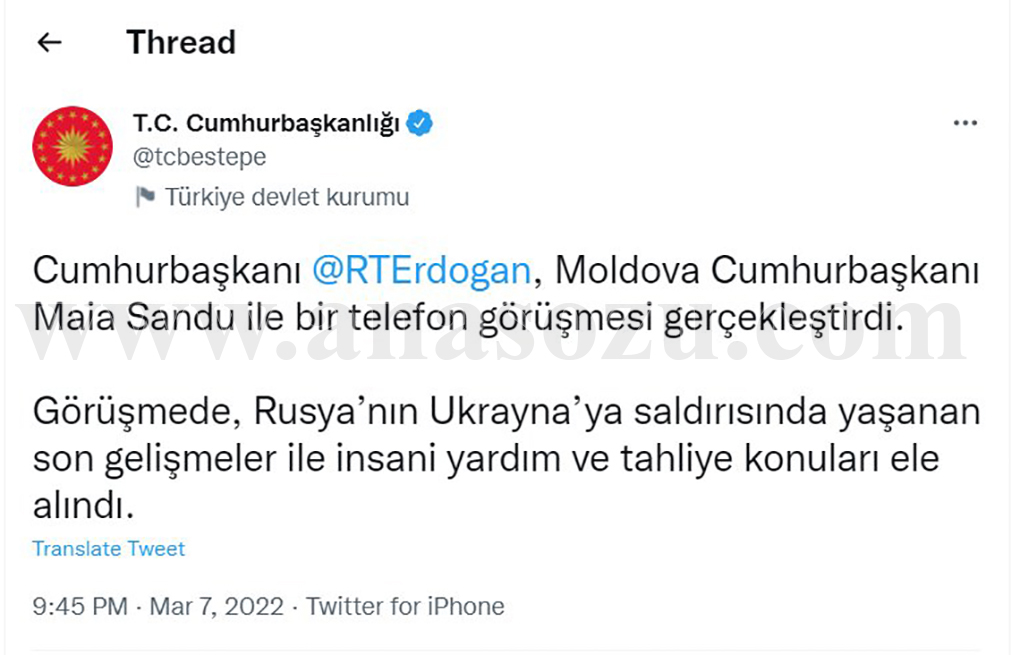
Task: Click the Thread heading
Action: point(181,43)
